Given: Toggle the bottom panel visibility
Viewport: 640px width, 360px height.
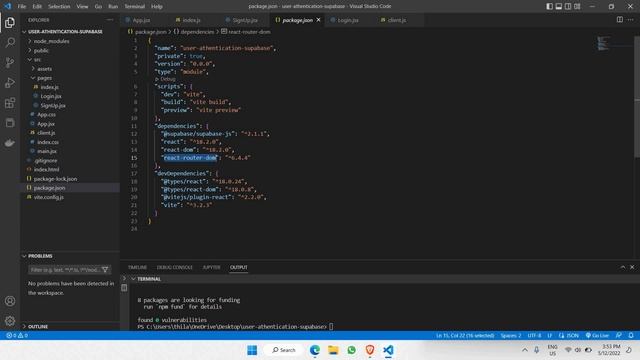Looking at the screenshot, I should point(559,6).
